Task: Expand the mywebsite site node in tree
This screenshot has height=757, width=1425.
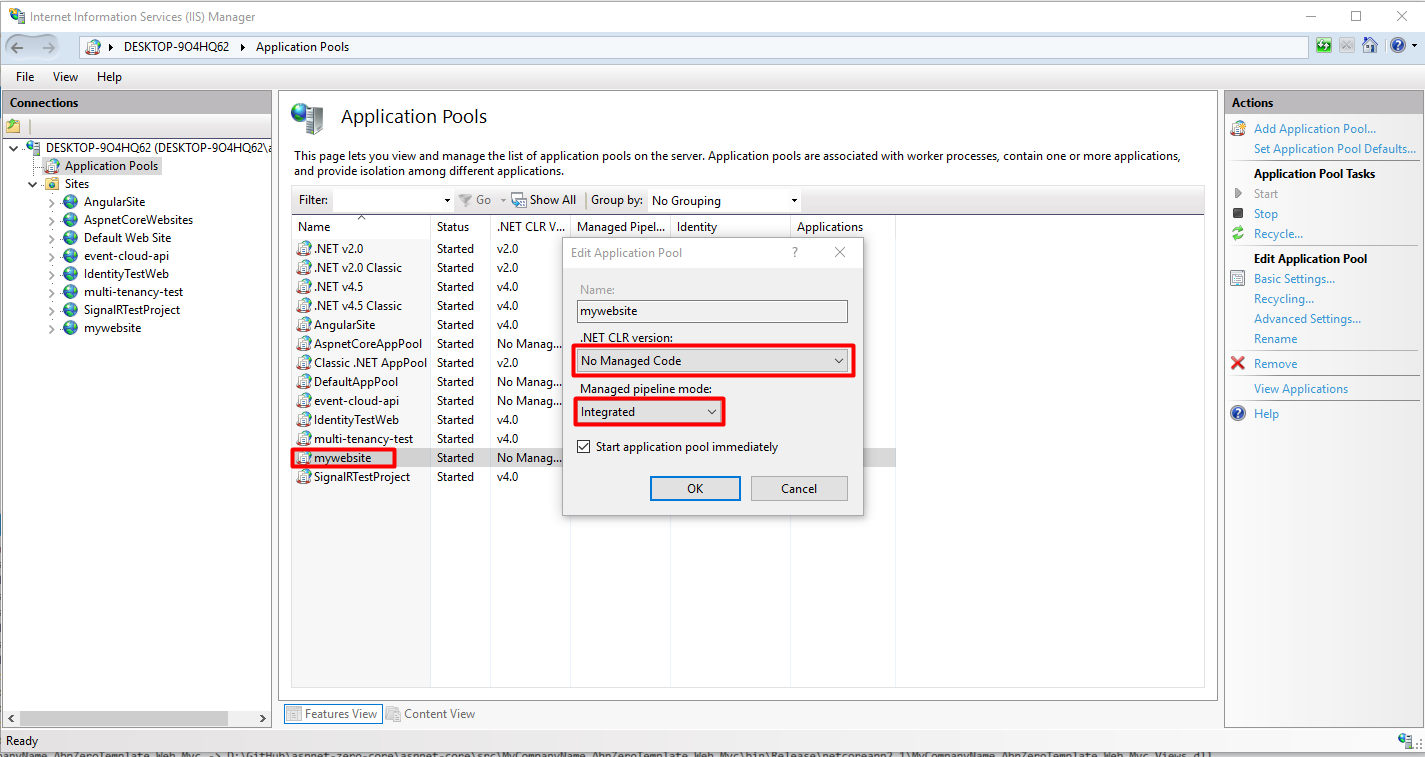Action: 52,328
